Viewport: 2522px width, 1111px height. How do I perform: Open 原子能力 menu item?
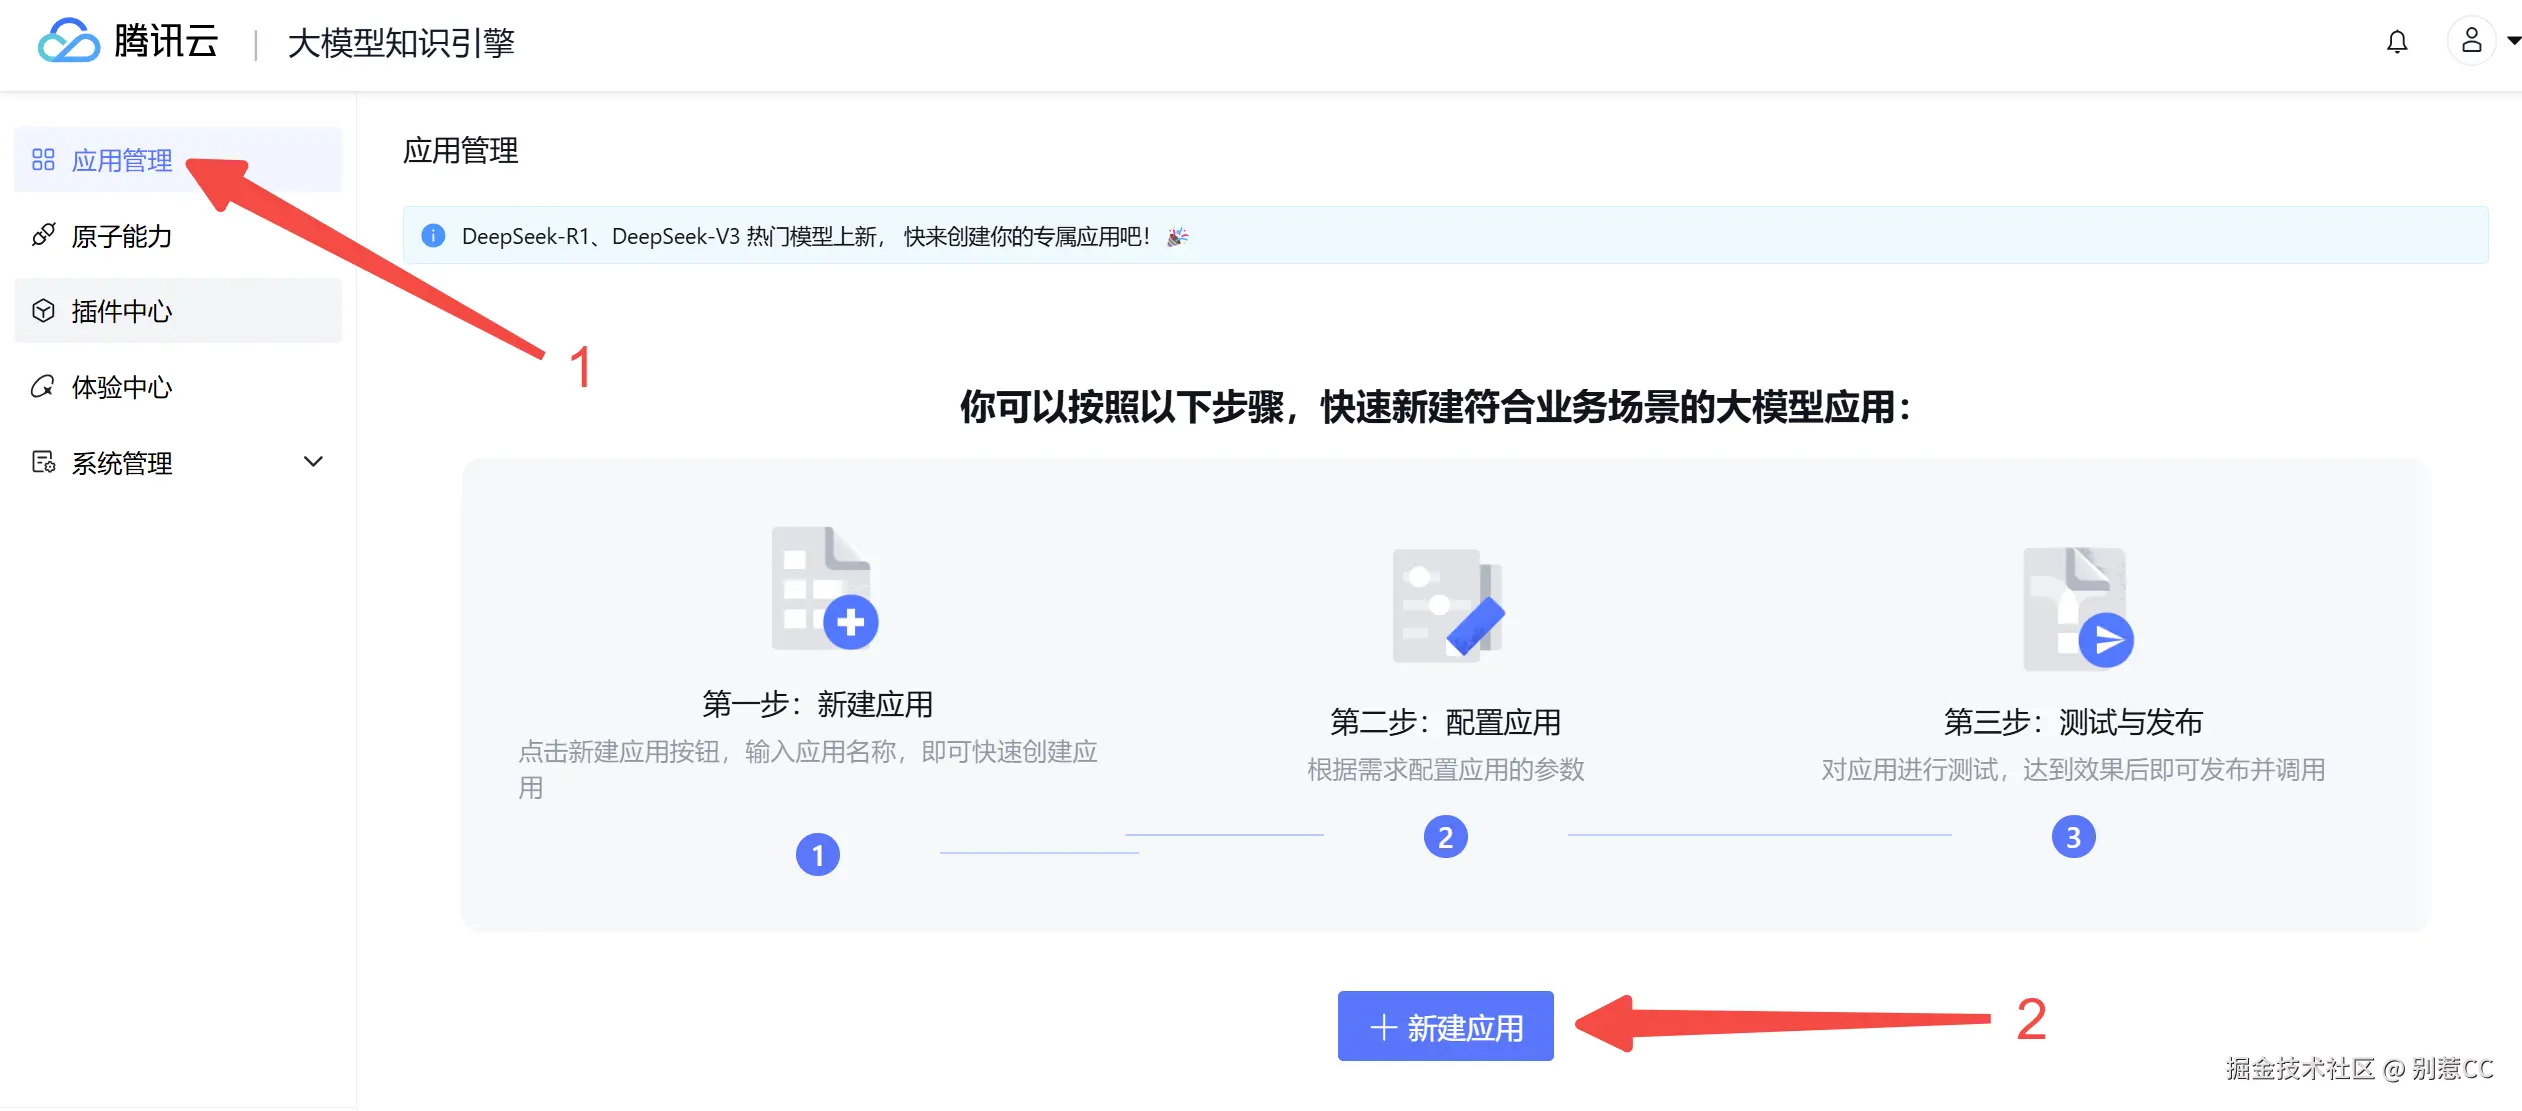tap(122, 236)
